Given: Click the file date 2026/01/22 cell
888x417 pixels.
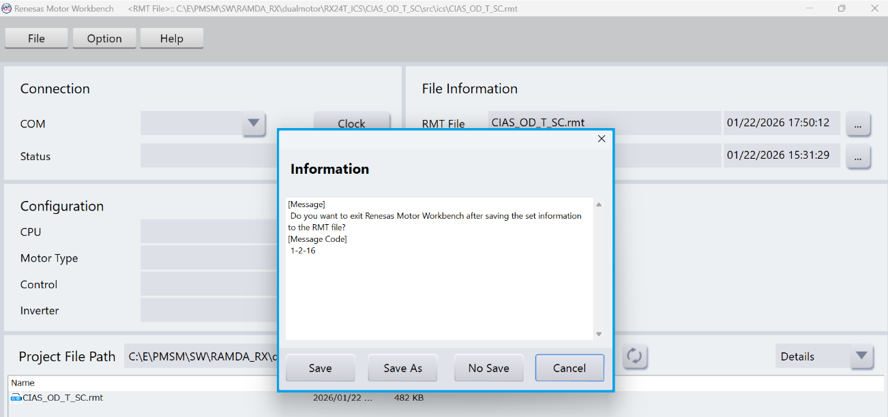Looking at the screenshot, I should pyautogui.click(x=343, y=398).
